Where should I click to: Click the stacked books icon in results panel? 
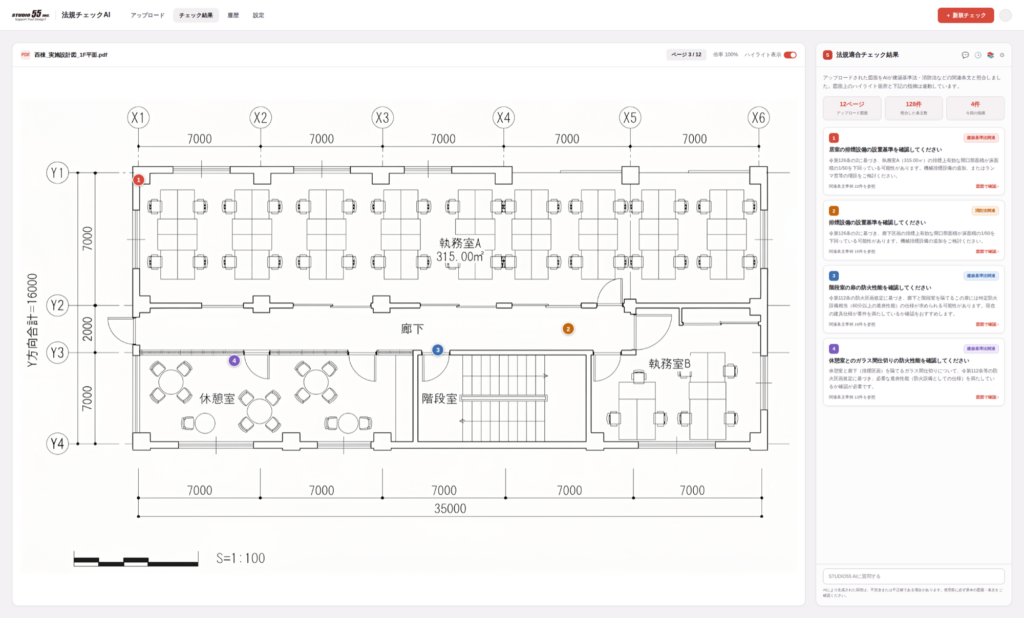point(990,55)
